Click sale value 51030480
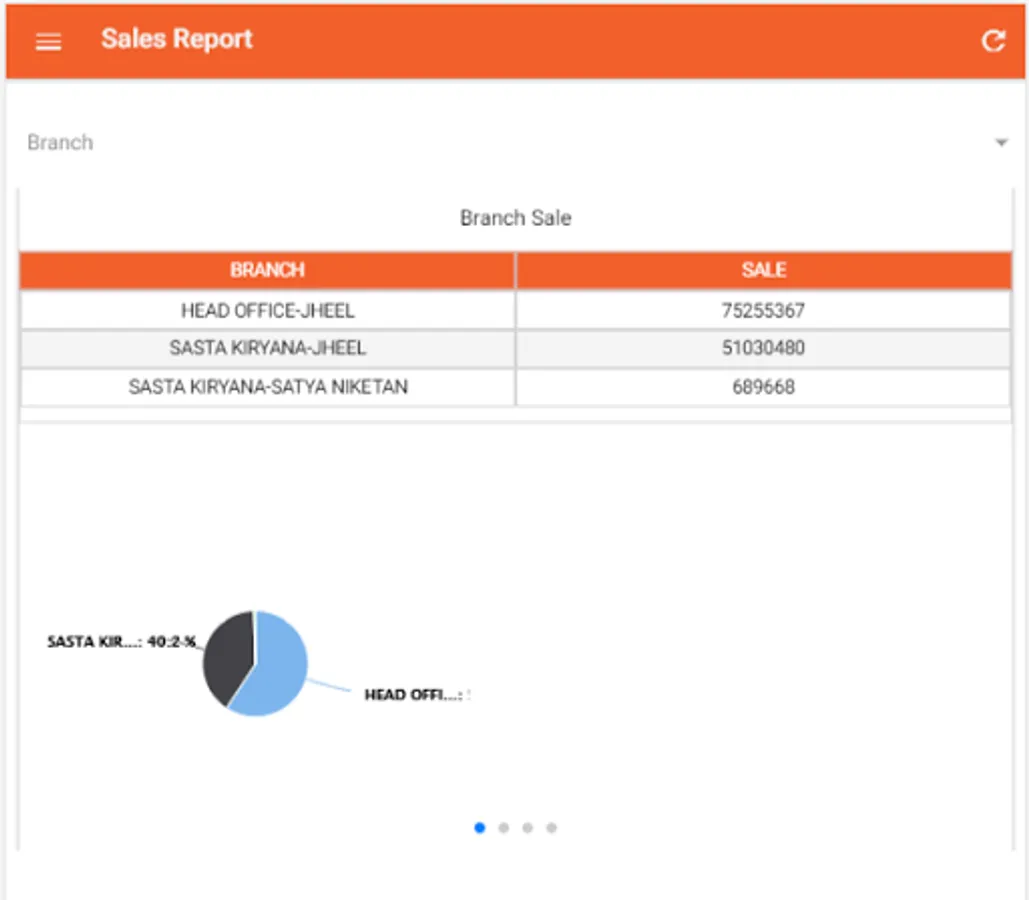 (x=763, y=348)
